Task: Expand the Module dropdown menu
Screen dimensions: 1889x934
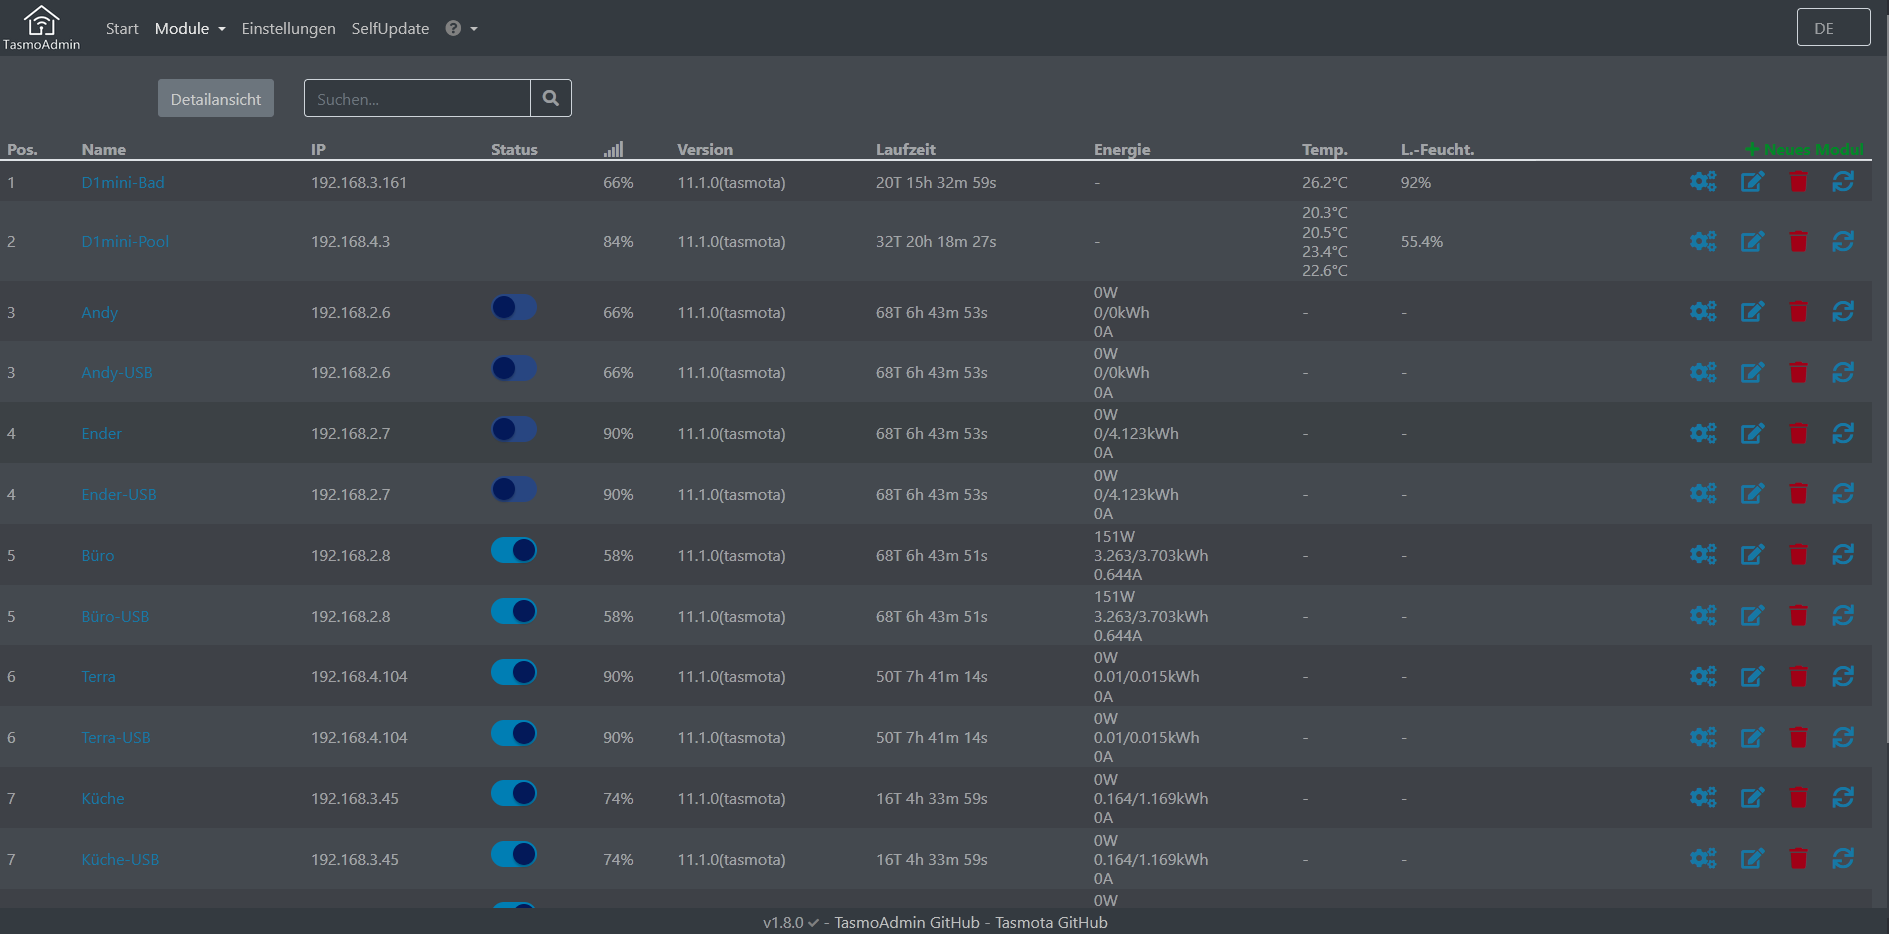Action: click(190, 28)
